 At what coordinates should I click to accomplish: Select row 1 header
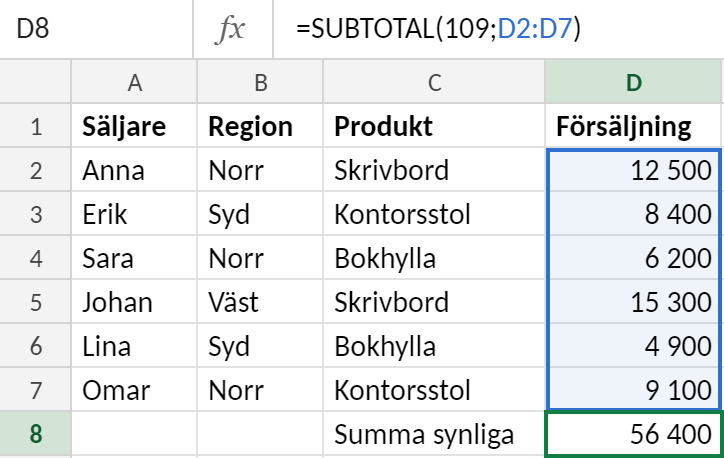36,126
